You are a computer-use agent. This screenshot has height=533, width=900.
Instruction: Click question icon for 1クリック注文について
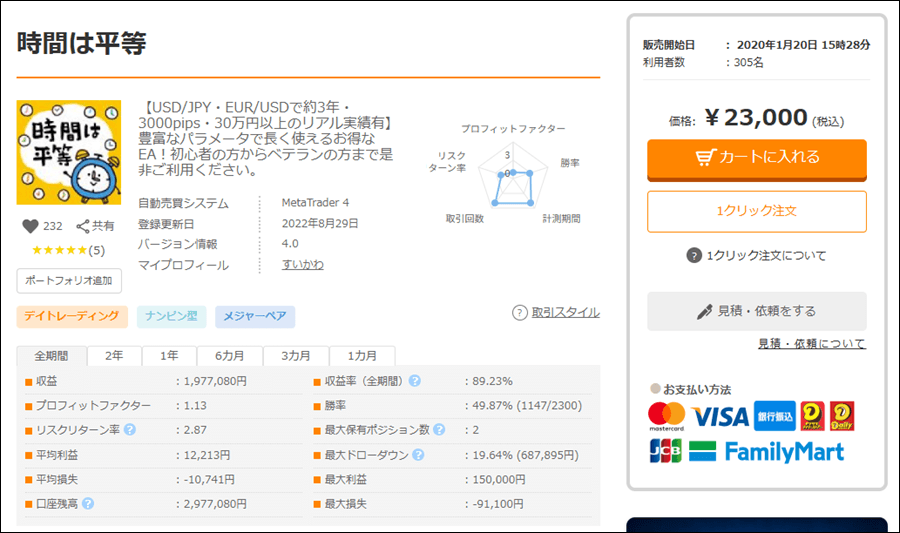tap(694, 255)
